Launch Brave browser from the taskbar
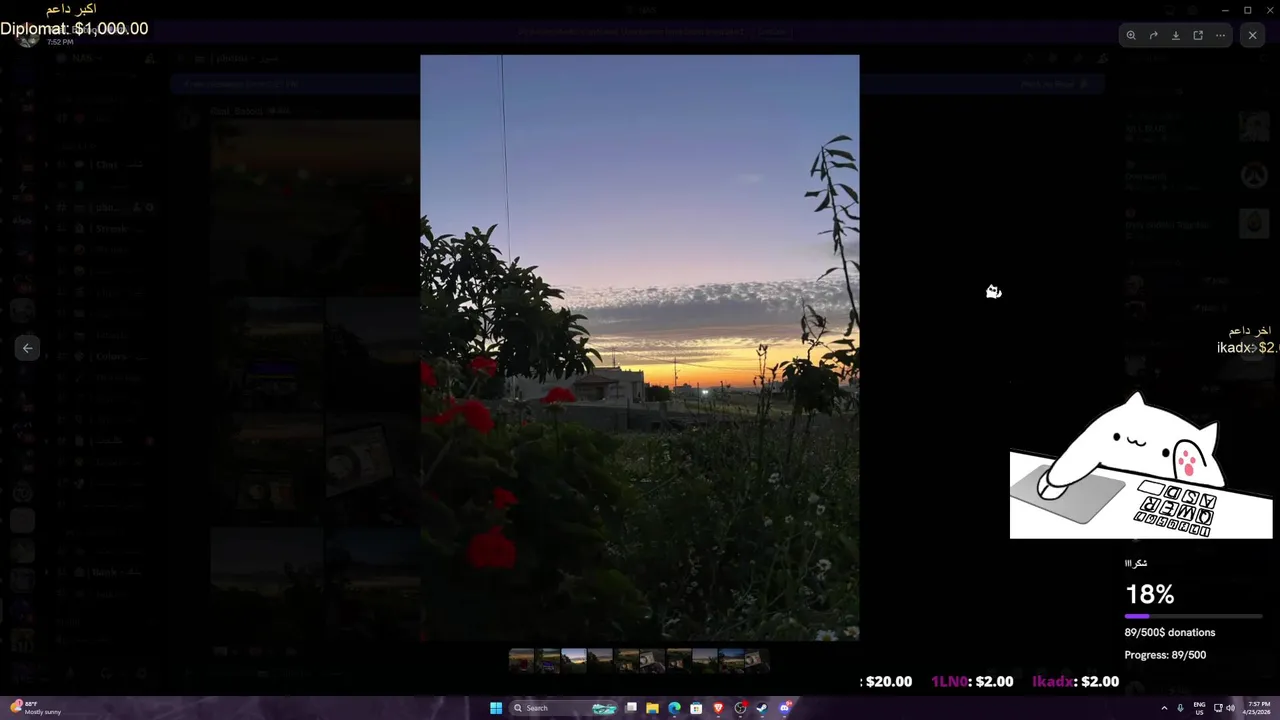 click(718, 708)
